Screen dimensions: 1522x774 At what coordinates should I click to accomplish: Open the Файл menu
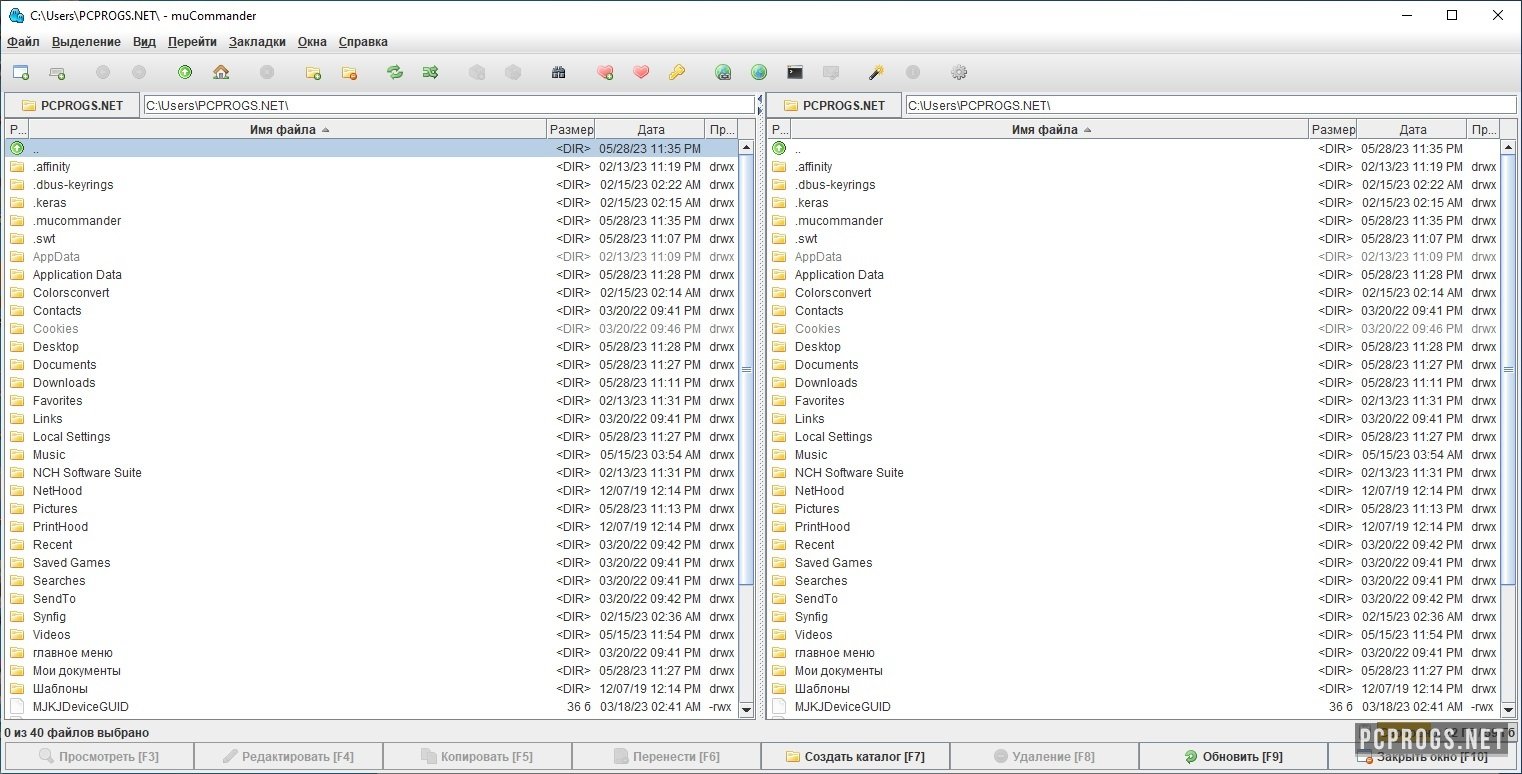coord(23,42)
